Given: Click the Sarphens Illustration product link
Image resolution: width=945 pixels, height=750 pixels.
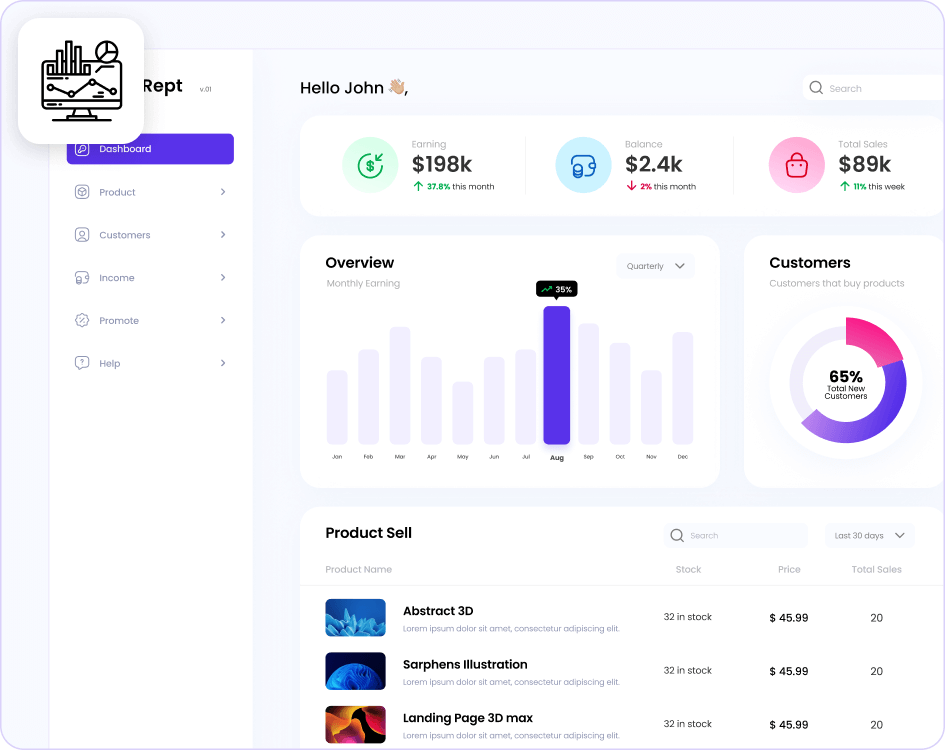Looking at the screenshot, I should coord(465,664).
